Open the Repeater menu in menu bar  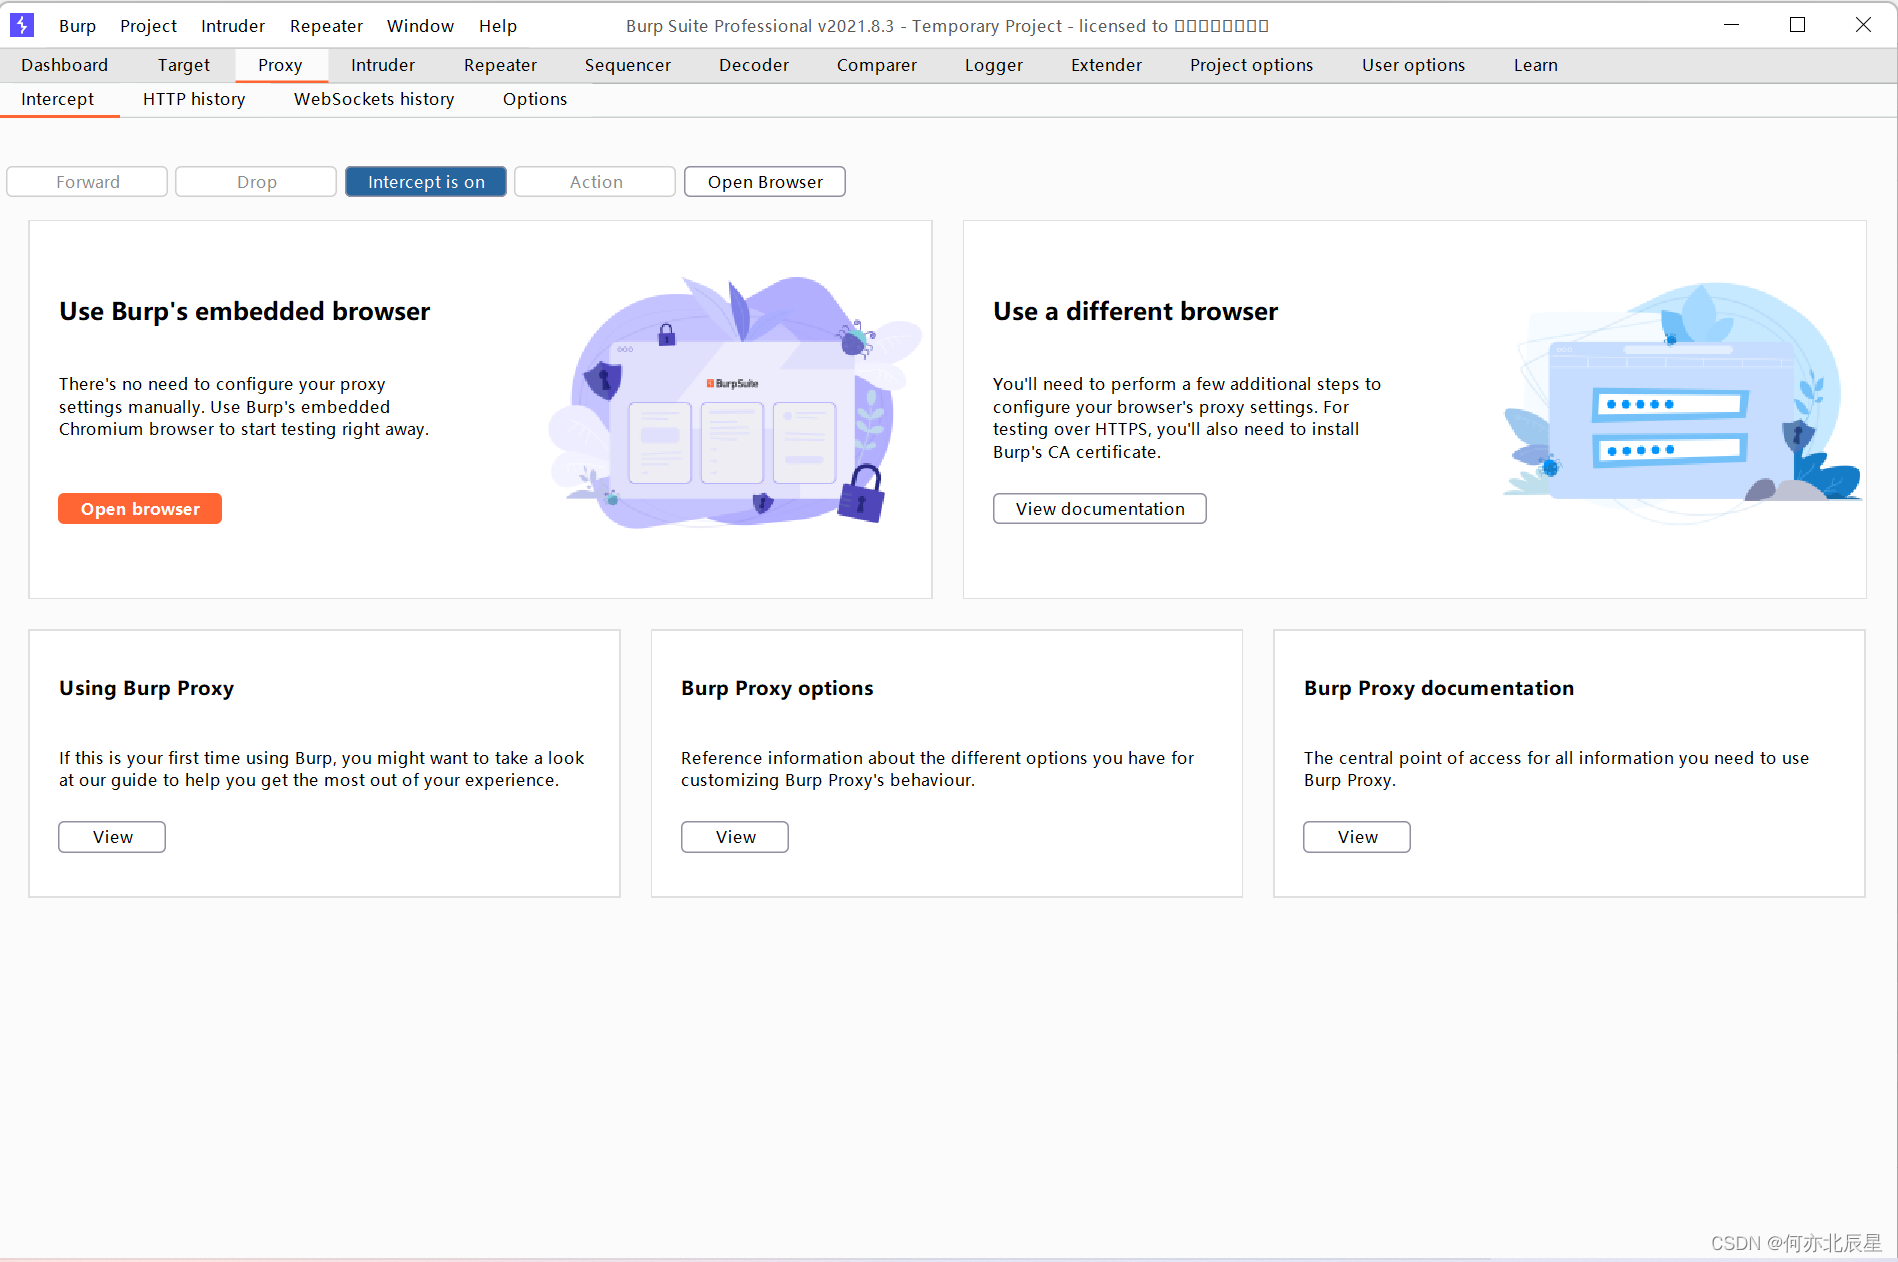(x=326, y=26)
